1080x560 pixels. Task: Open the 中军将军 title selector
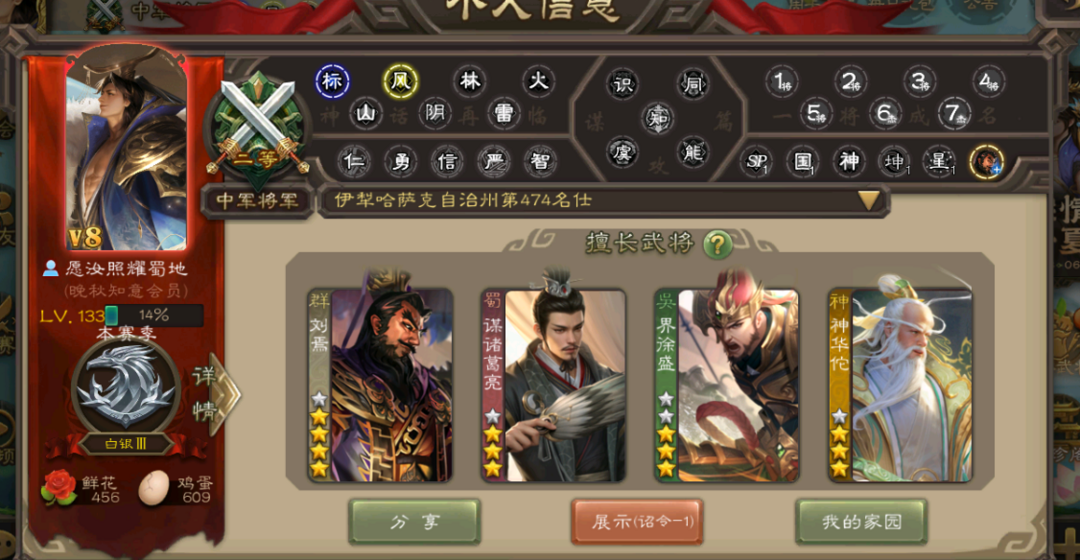(x=258, y=200)
